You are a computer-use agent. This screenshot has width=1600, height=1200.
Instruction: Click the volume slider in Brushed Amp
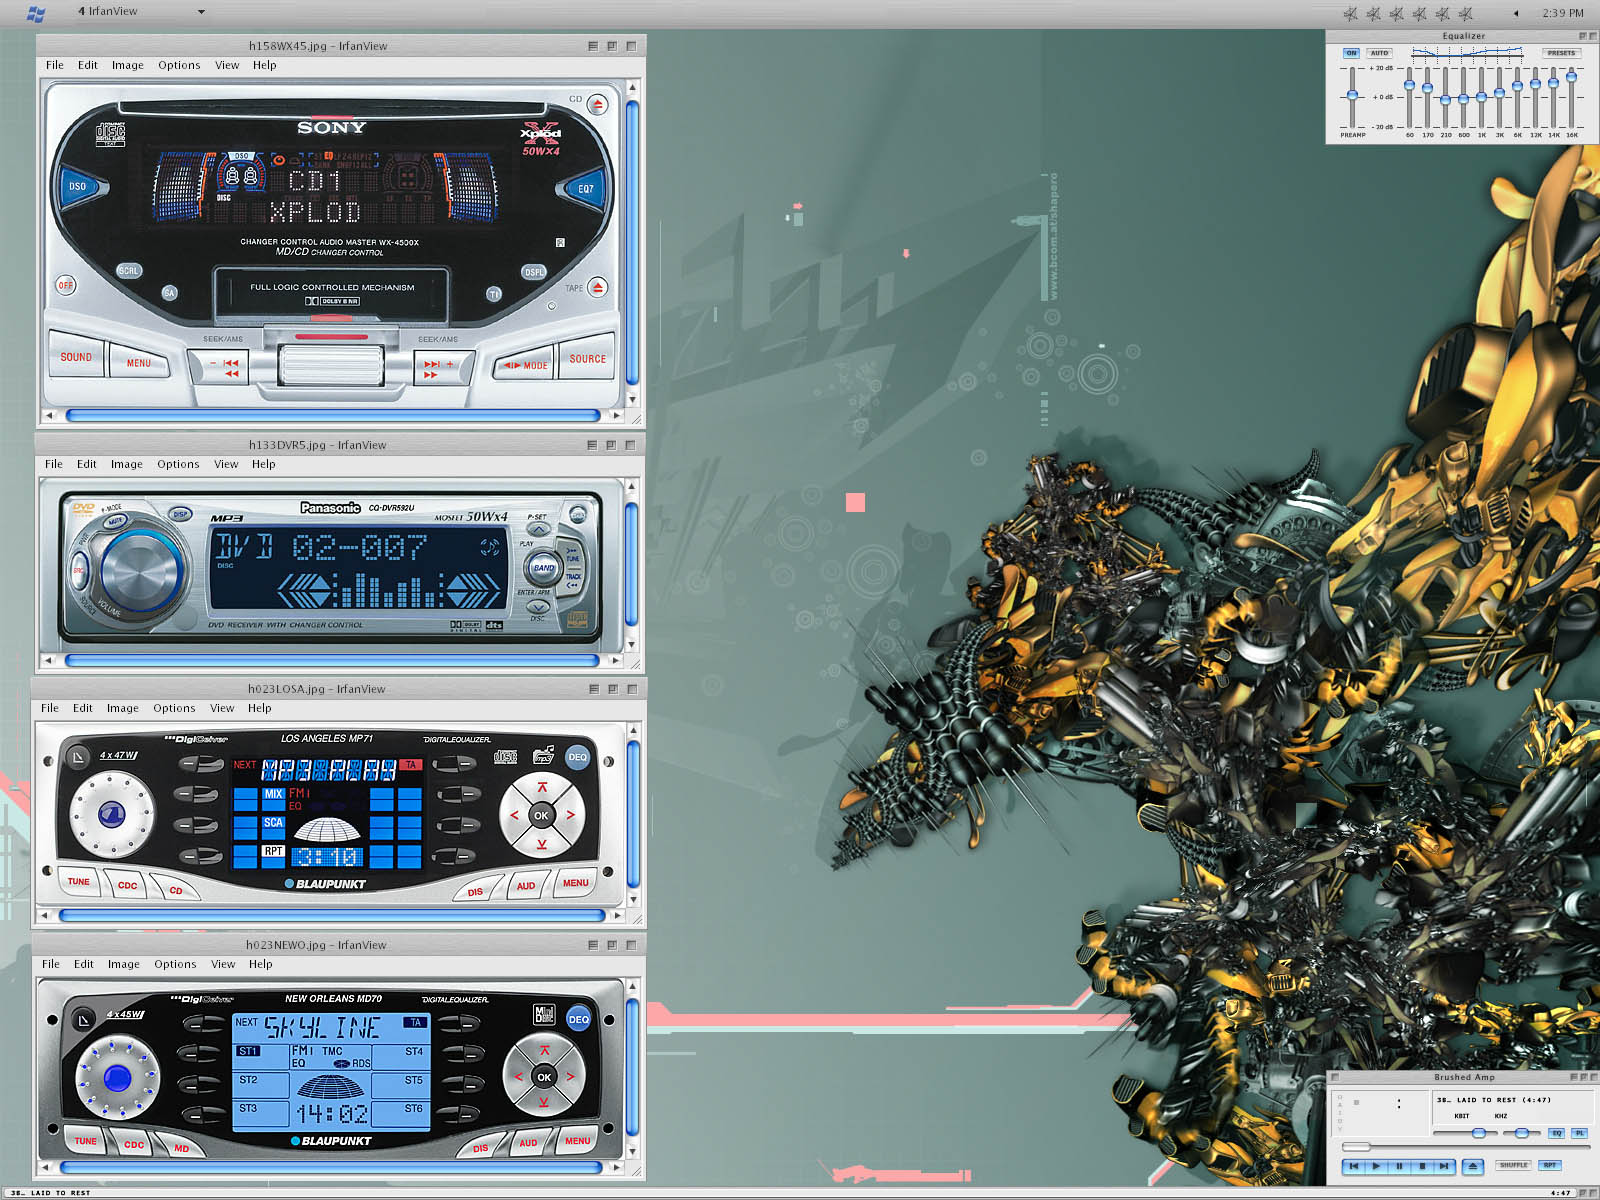(x=1465, y=1133)
